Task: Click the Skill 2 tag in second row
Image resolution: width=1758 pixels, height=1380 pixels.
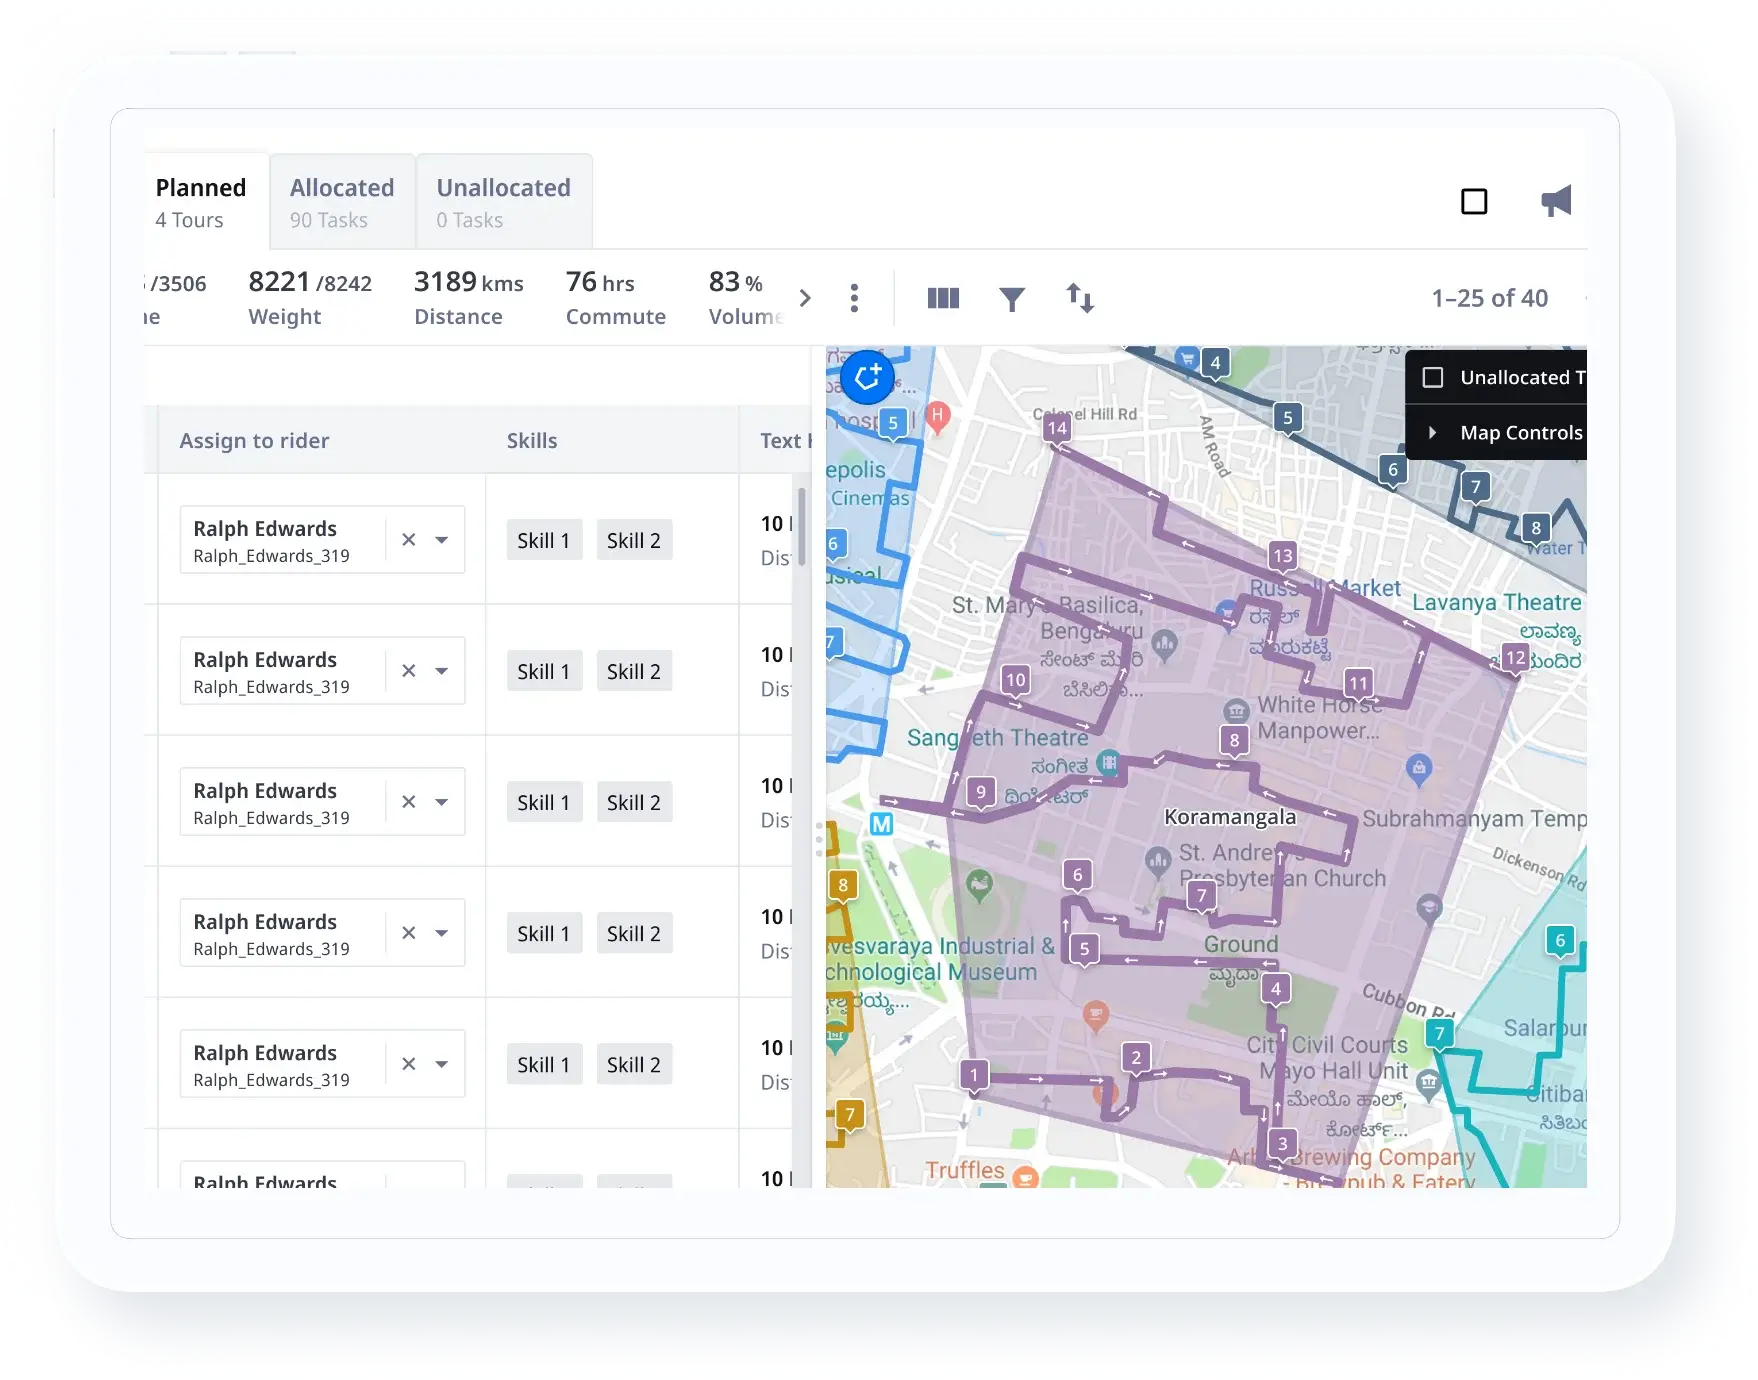Action: click(633, 671)
